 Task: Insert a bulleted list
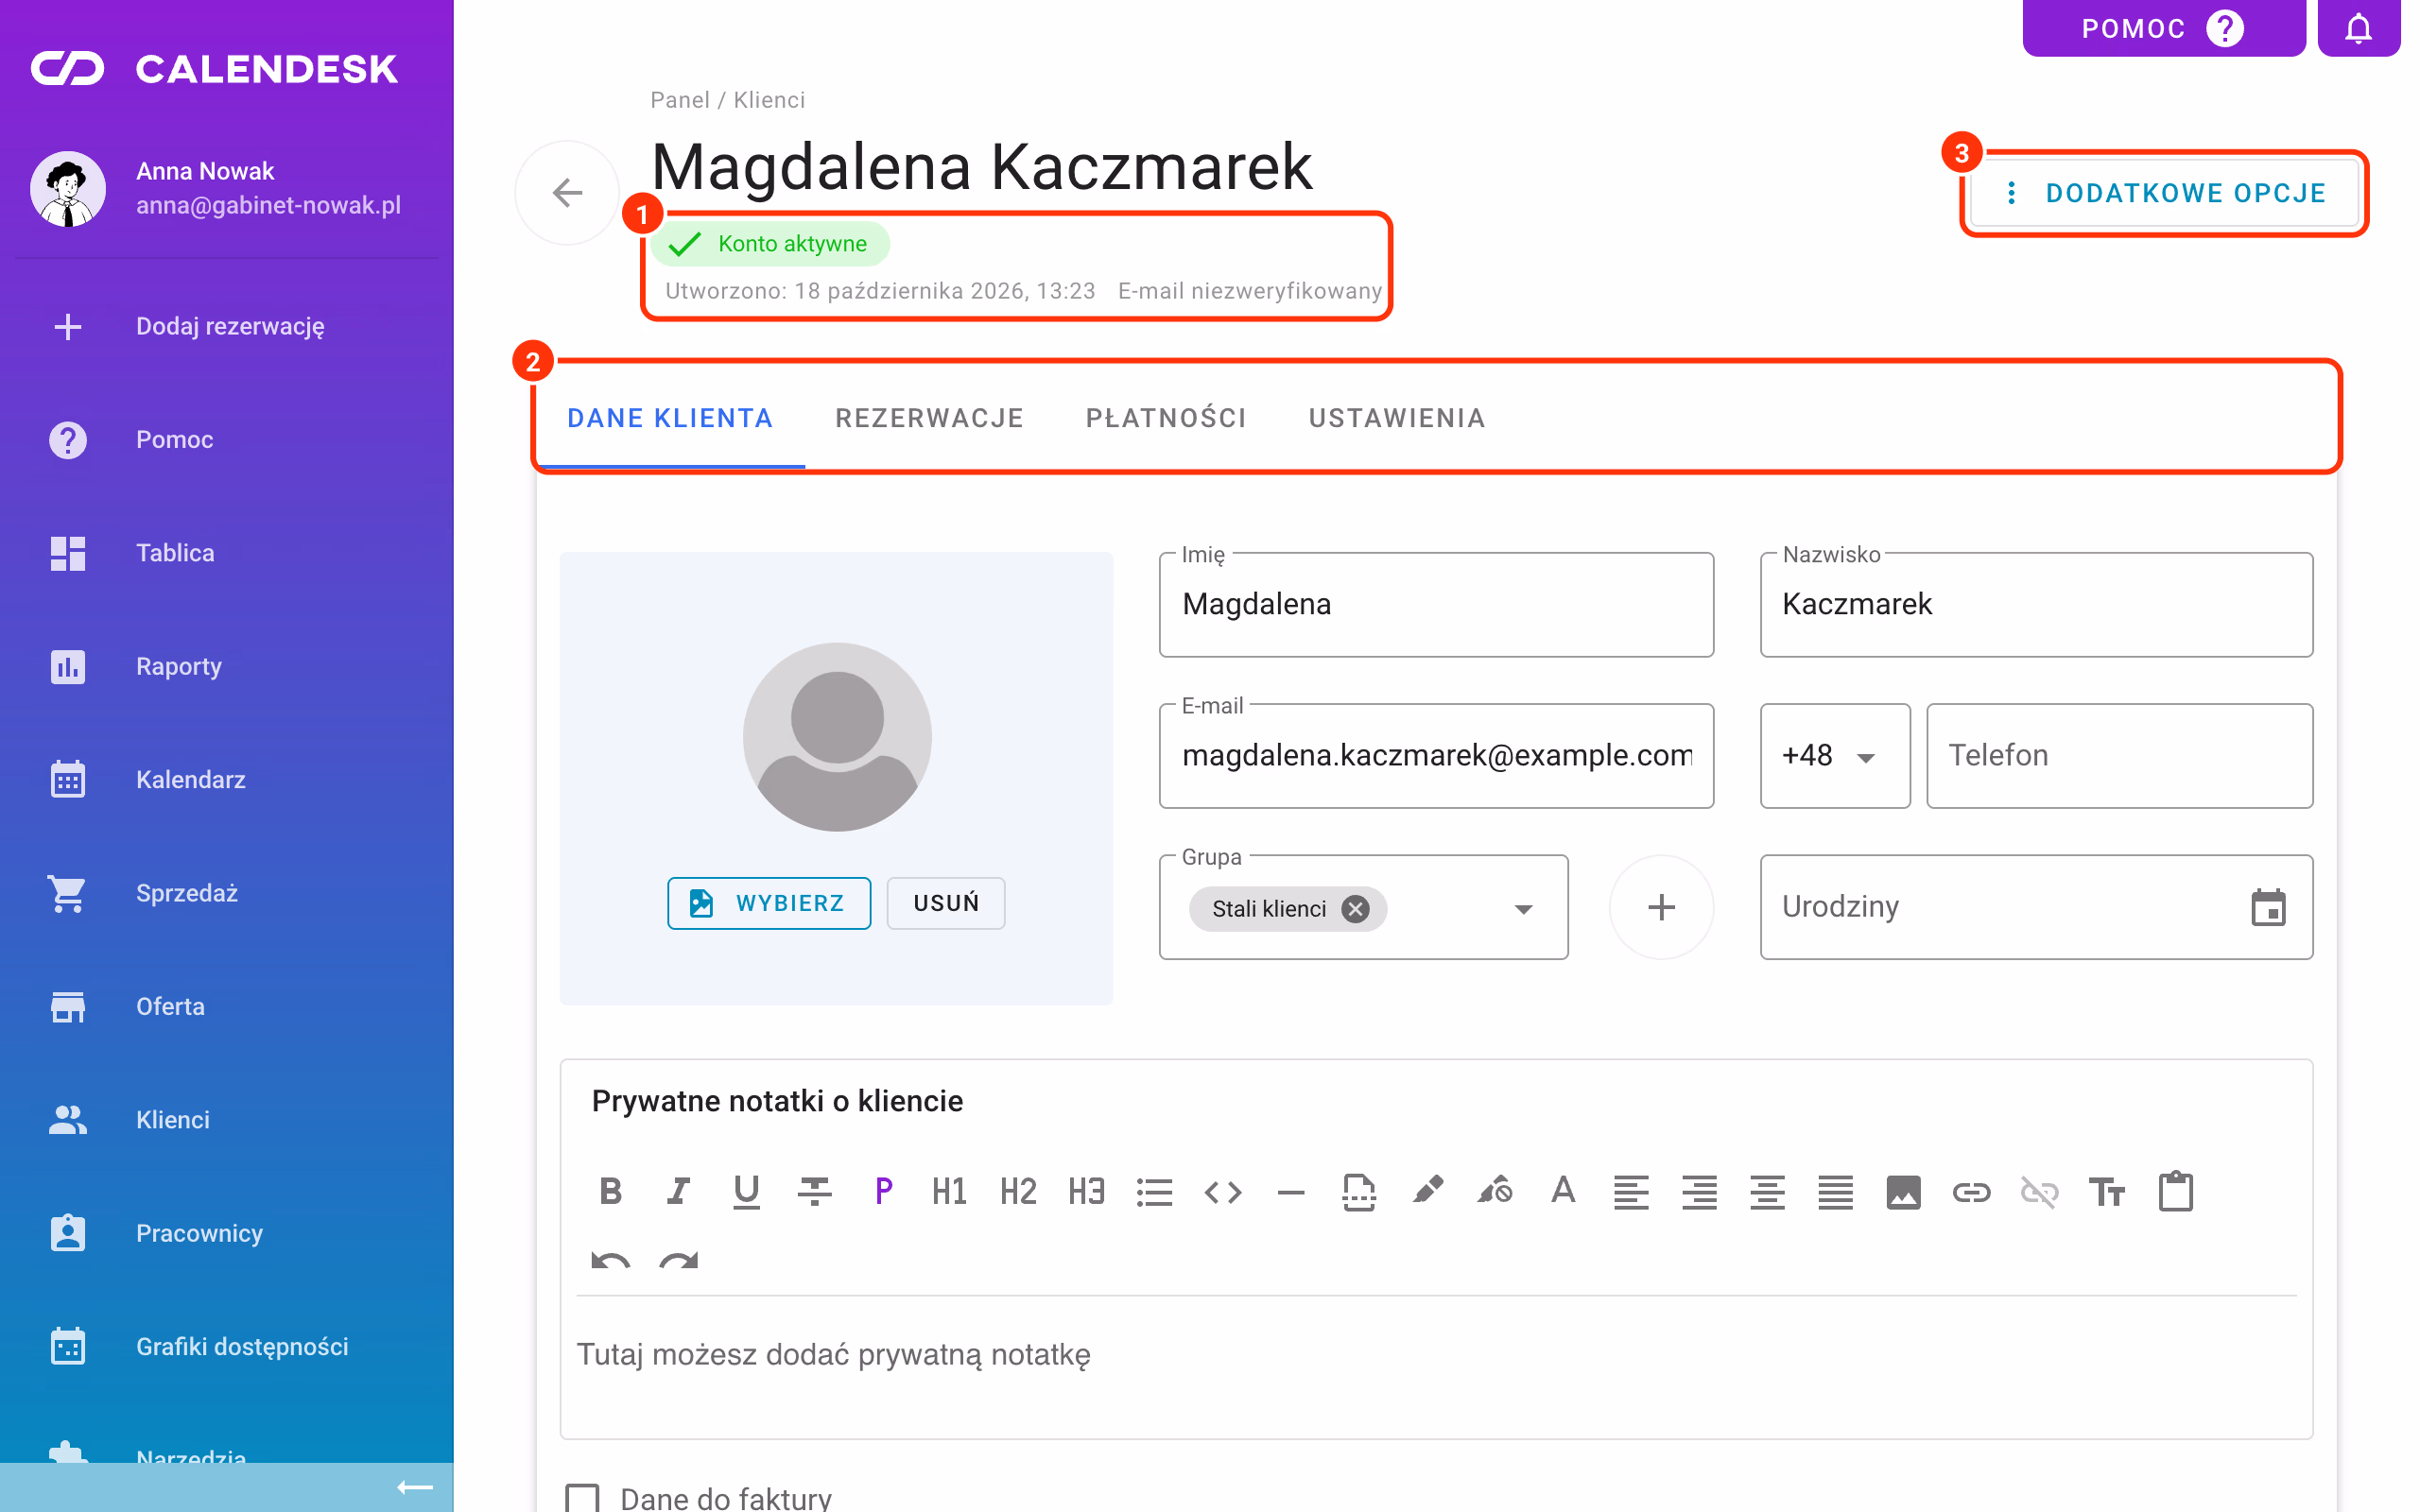click(1154, 1192)
